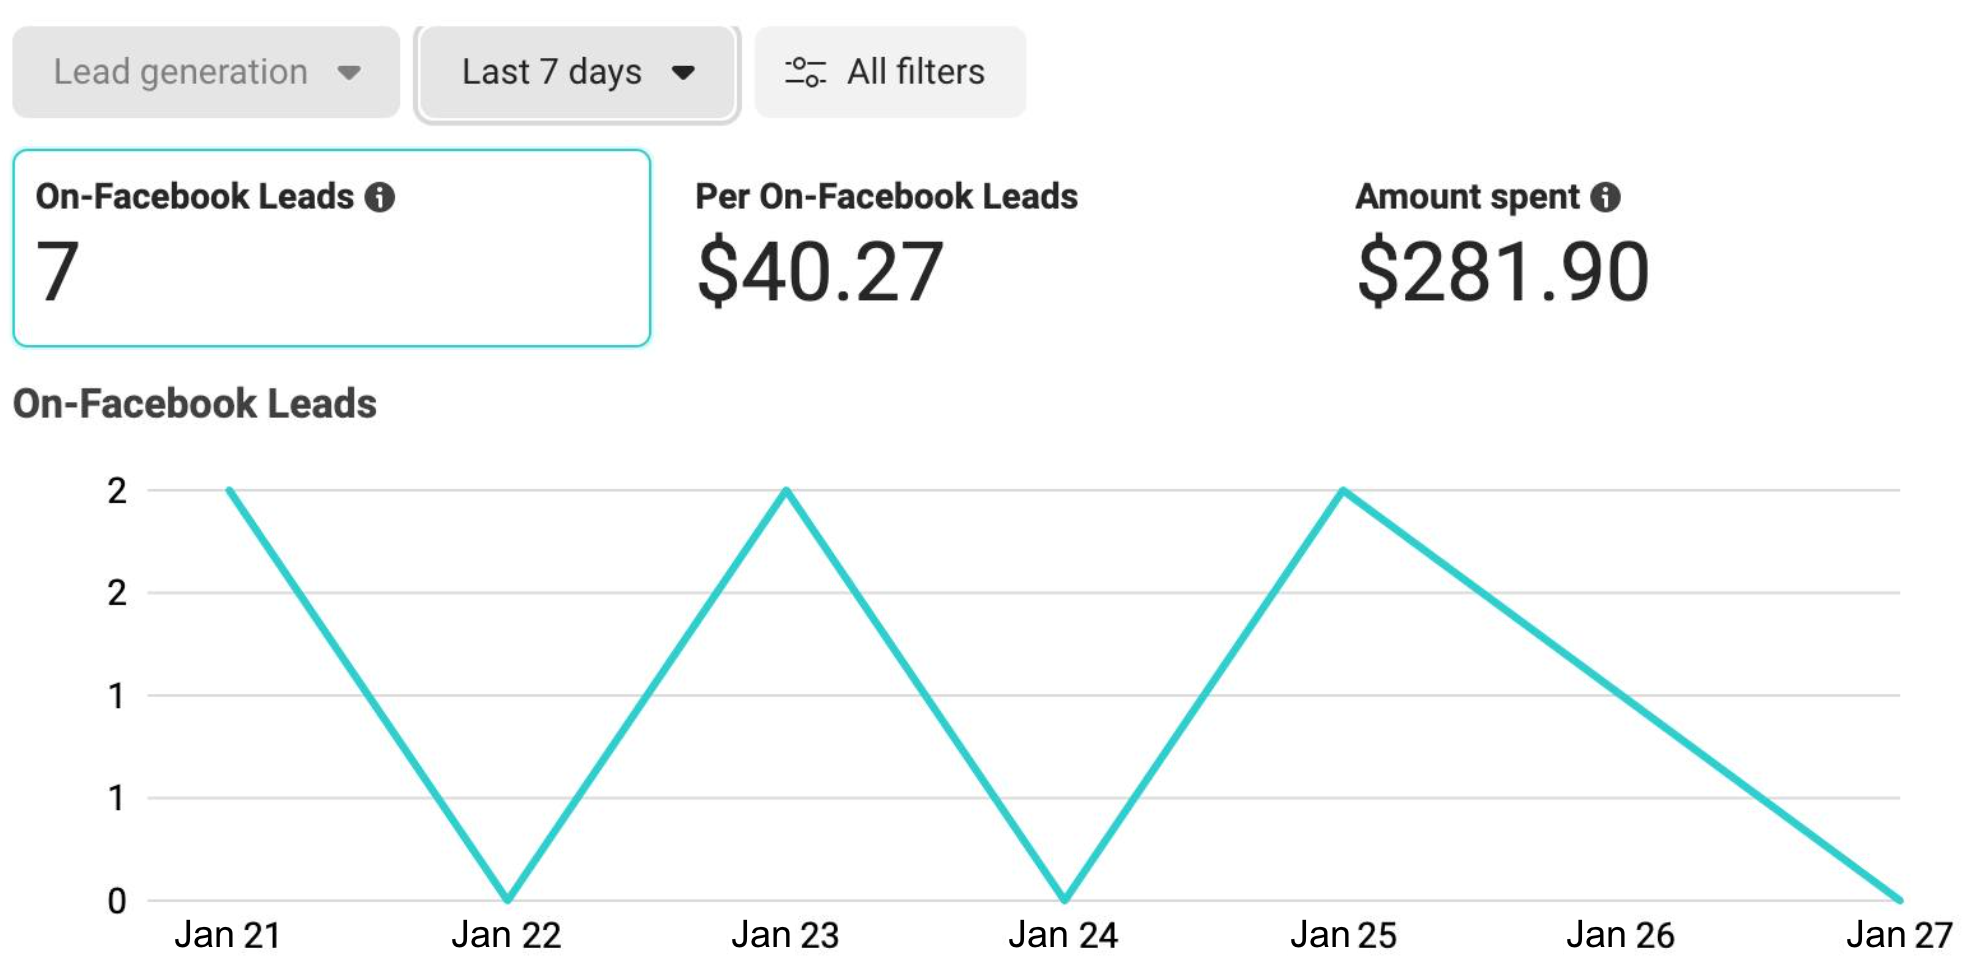Select the Per On-Facebook Leads metric
Viewport: 1974px width, 980px height.
[x=886, y=197]
